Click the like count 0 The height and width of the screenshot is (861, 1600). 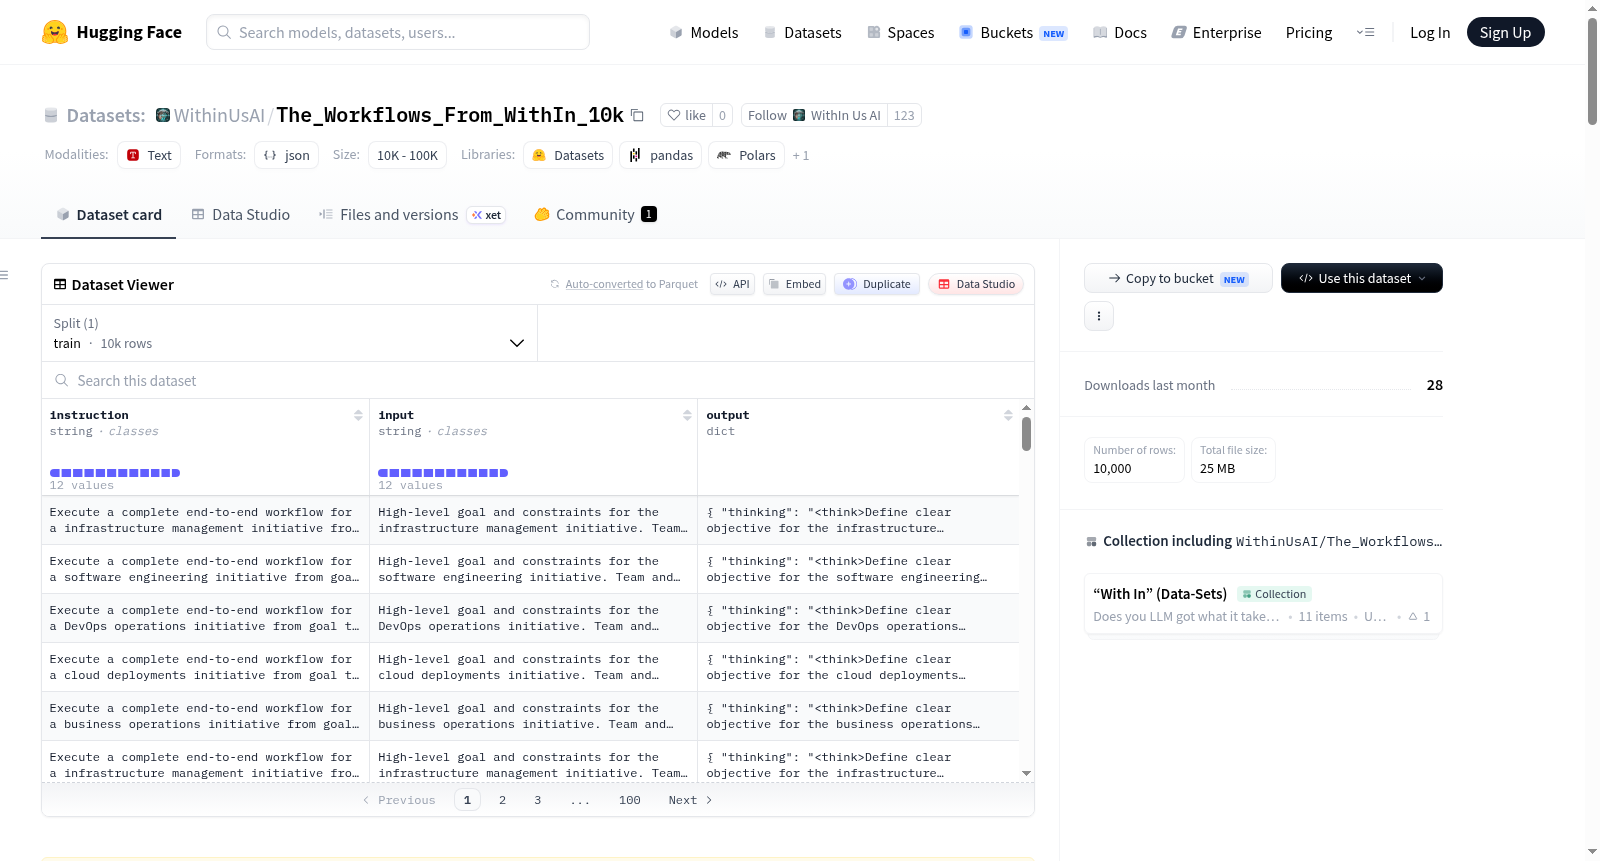[722, 115]
